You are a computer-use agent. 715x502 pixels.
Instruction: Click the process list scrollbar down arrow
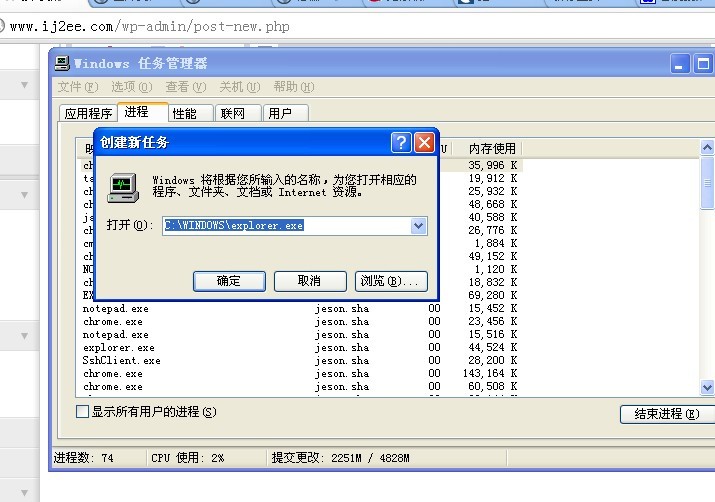pos(707,388)
